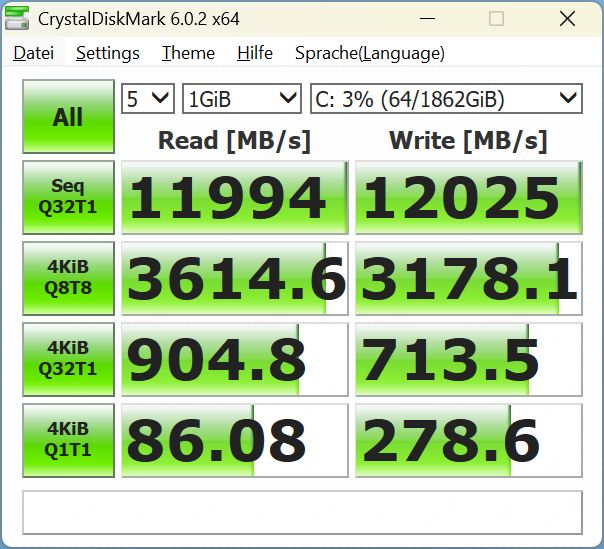
Task: Launch the 4KiB Q1T1 test
Action: coord(67,440)
